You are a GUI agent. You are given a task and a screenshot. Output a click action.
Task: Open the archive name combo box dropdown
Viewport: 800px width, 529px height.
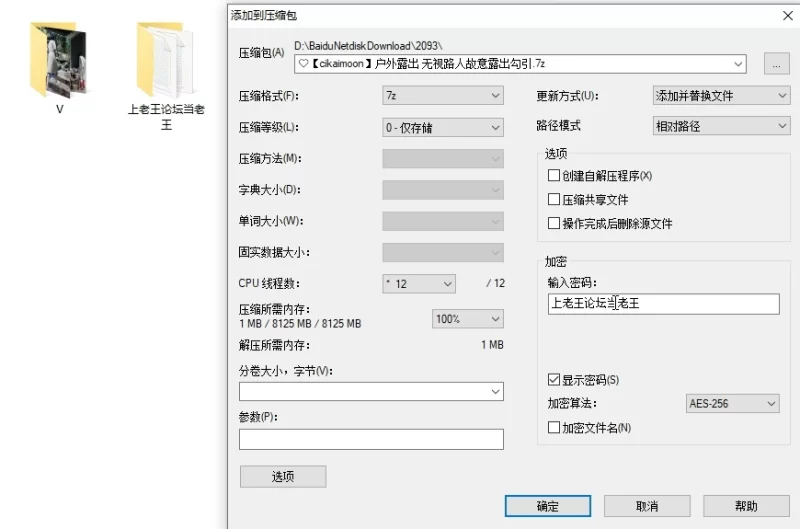pyautogui.click(x=738, y=64)
